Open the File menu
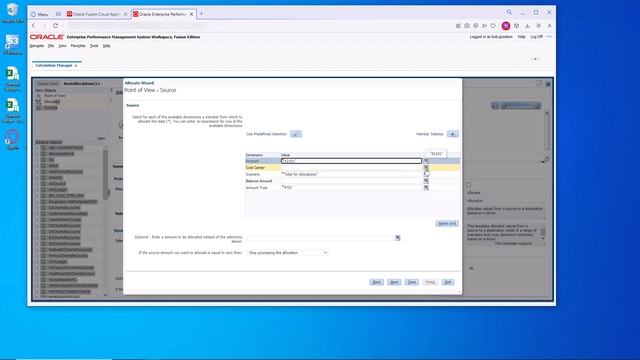This screenshot has width=640, height=360. pyautogui.click(x=51, y=46)
